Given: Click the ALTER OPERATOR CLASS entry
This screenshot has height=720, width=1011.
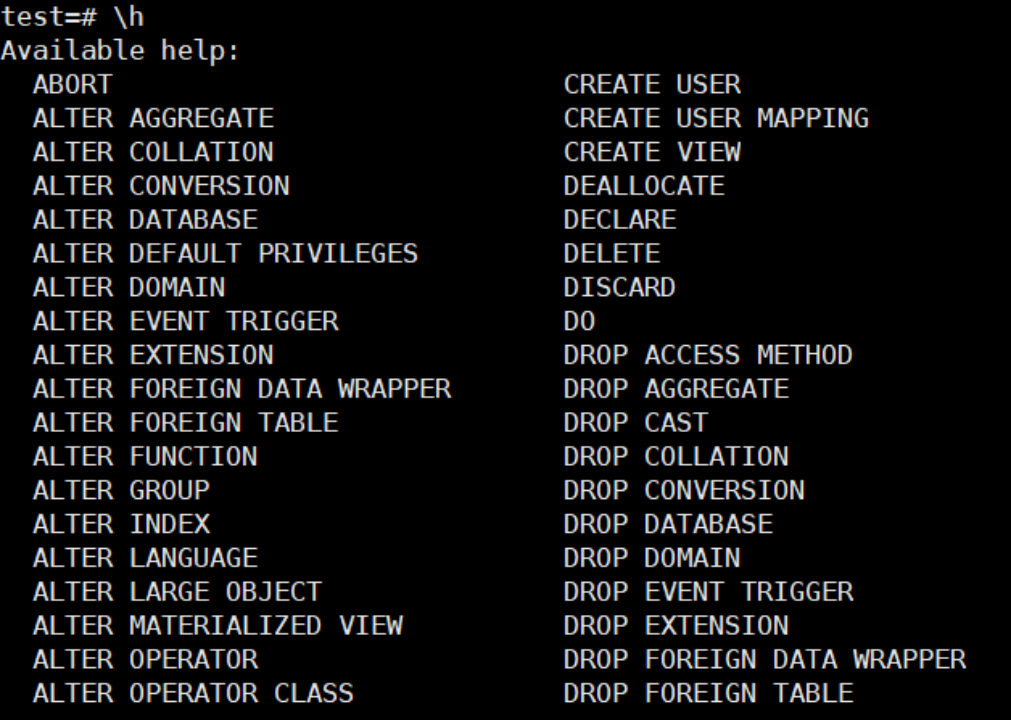Looking at the screenshot, I should [x=193, y=693].
